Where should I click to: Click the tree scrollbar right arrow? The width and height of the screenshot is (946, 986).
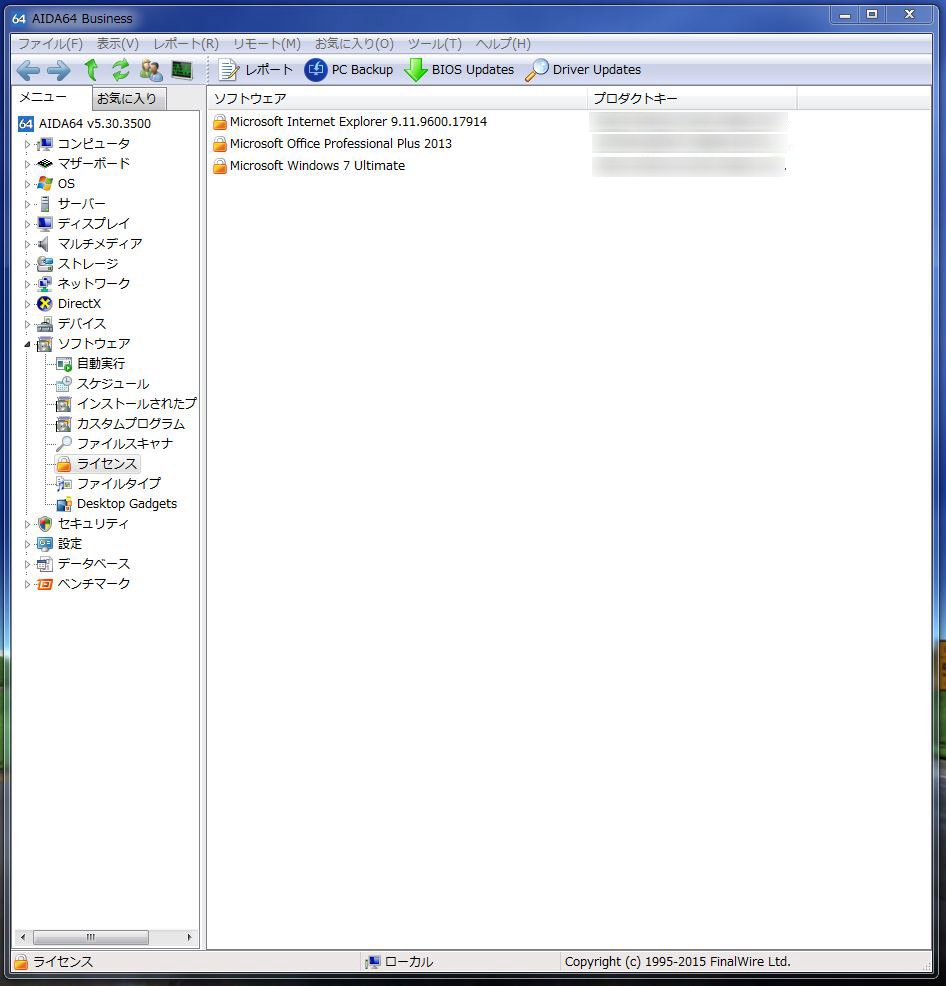[189, 937]
